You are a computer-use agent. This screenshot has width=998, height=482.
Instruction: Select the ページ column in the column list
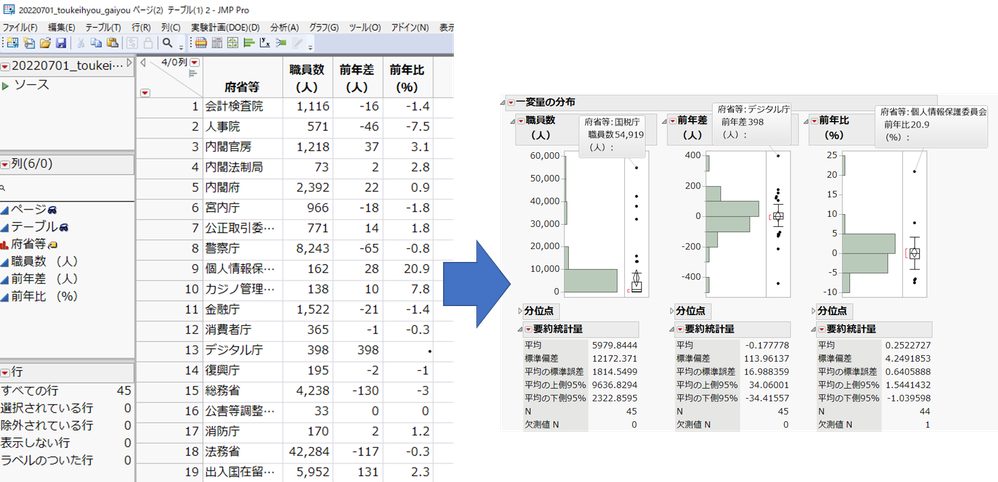(30, 209)
